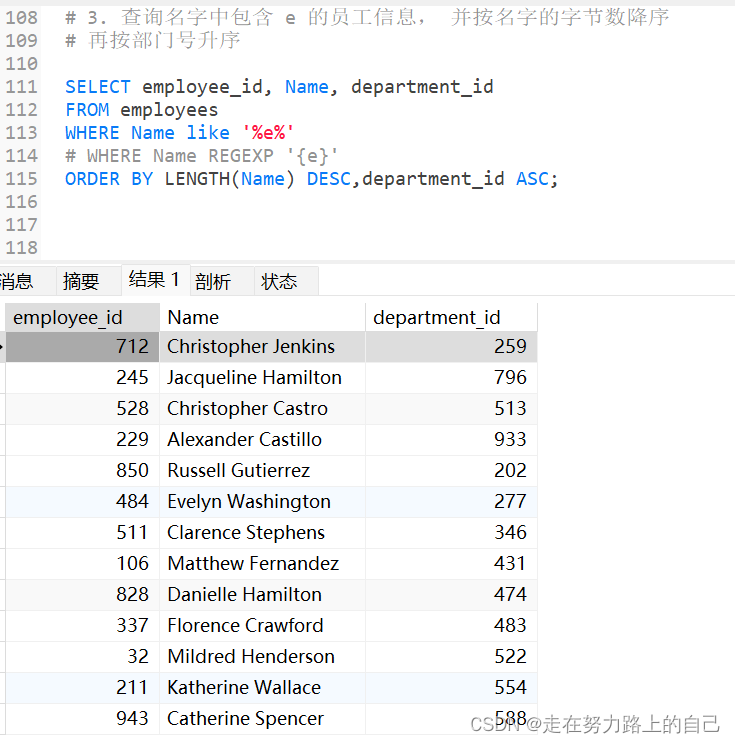Open the 剖析 tab

coord(221,281)
